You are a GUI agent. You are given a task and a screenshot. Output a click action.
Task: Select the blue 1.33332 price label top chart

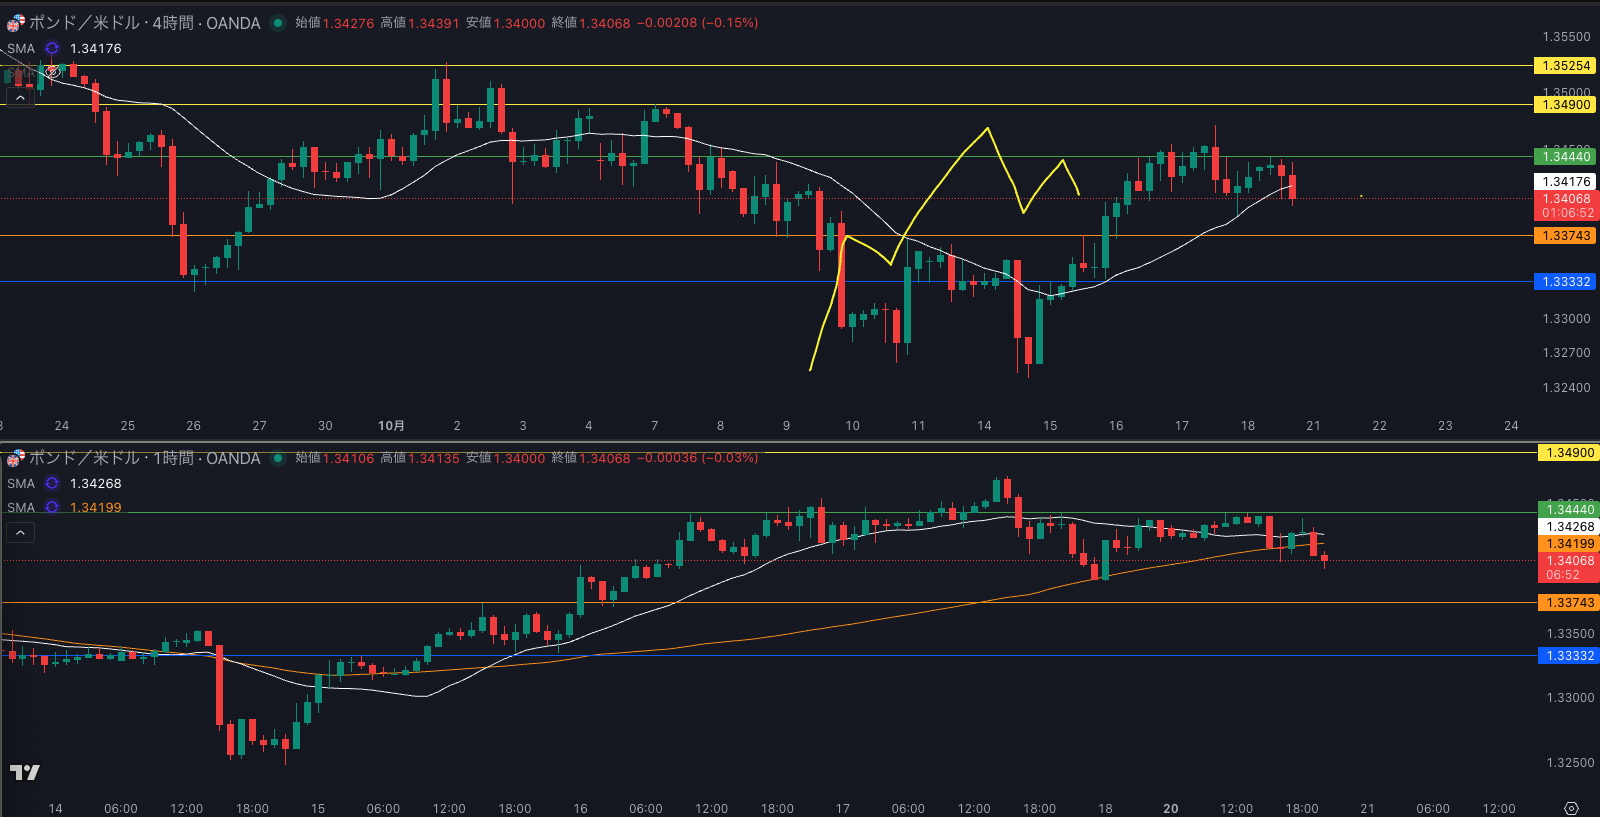coord(1565,282)
